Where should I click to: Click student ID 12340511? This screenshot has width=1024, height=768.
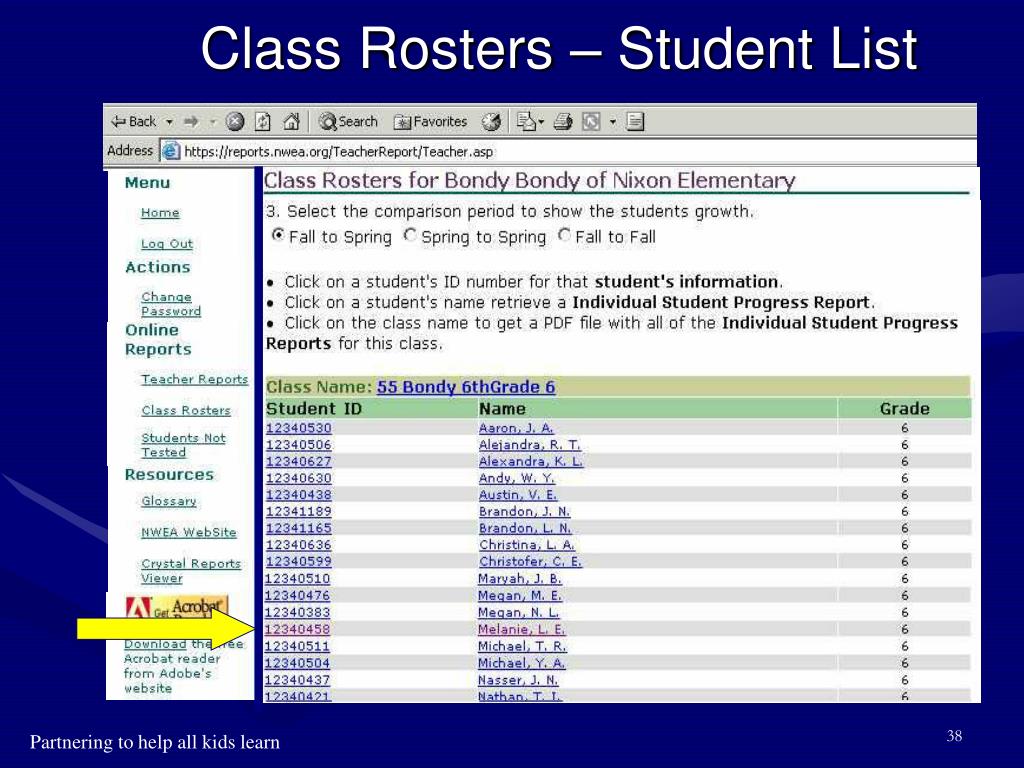click(x=297, y=647)
